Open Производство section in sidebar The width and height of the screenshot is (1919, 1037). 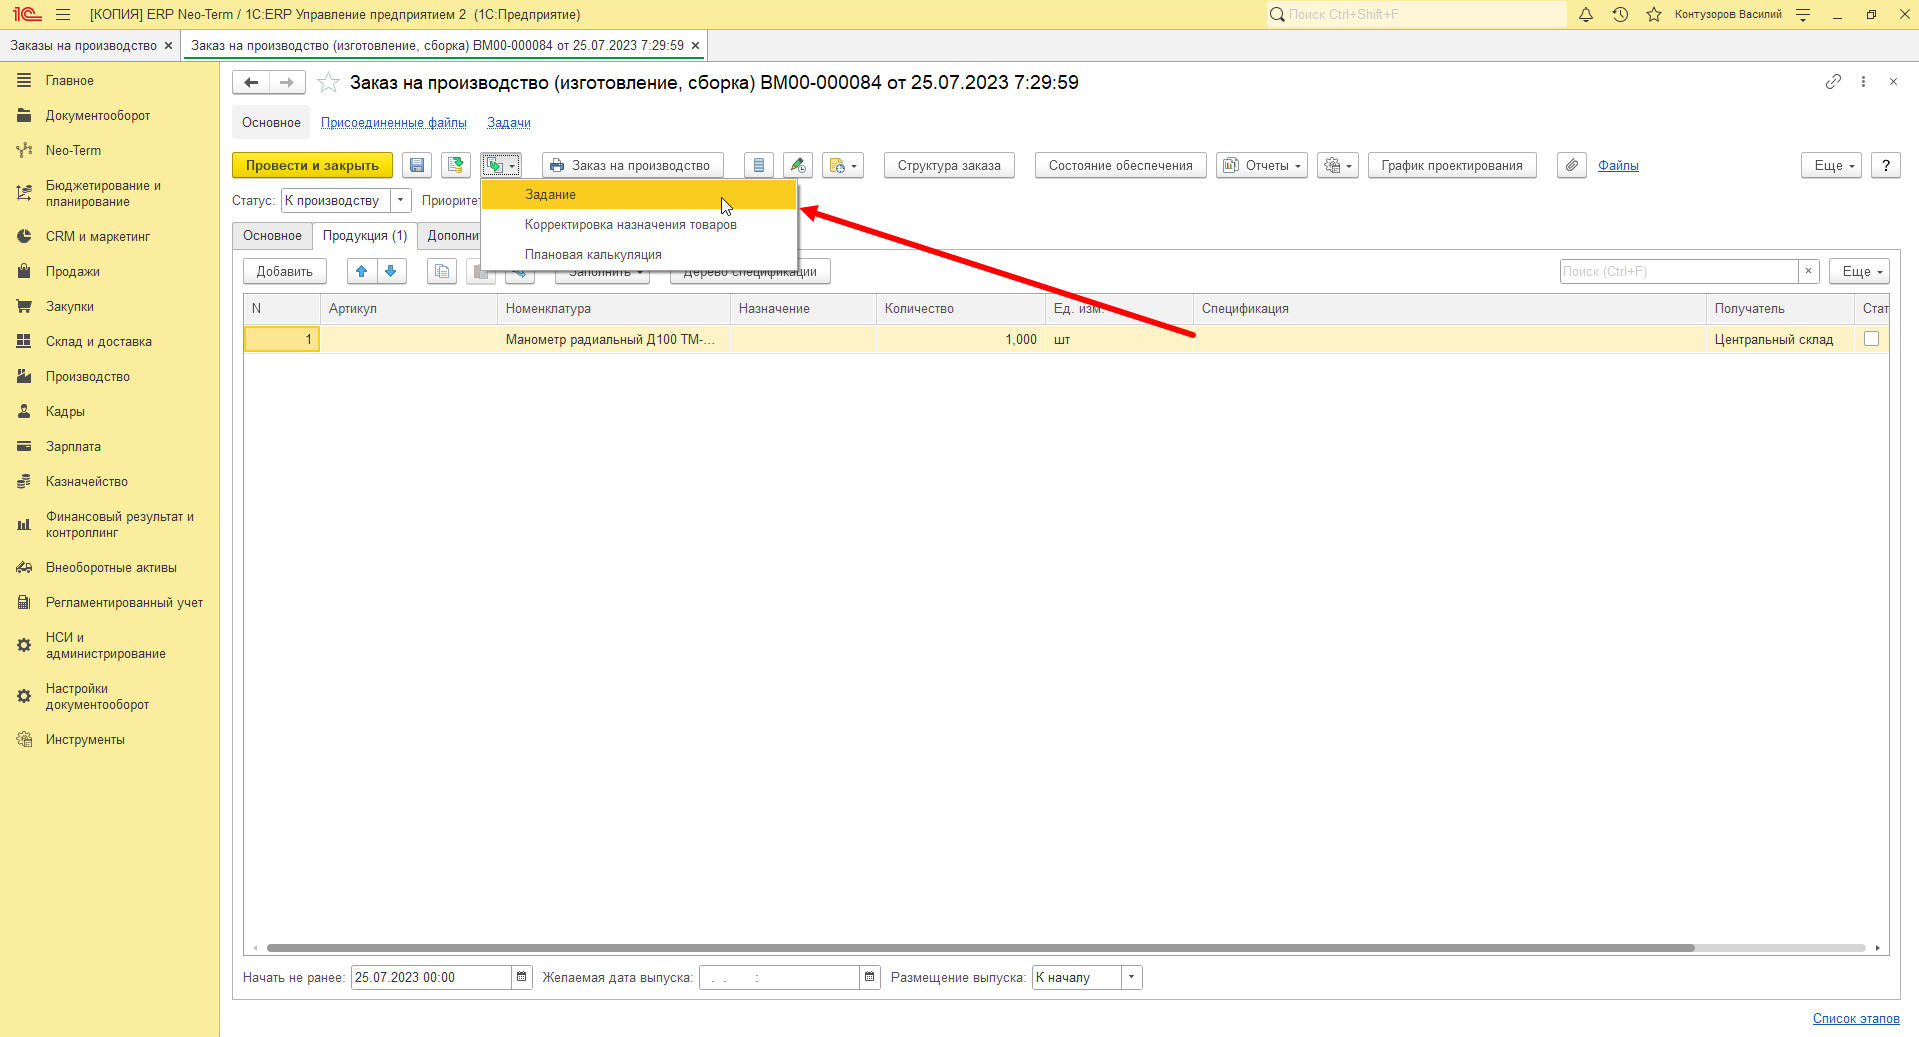(88, 377)
